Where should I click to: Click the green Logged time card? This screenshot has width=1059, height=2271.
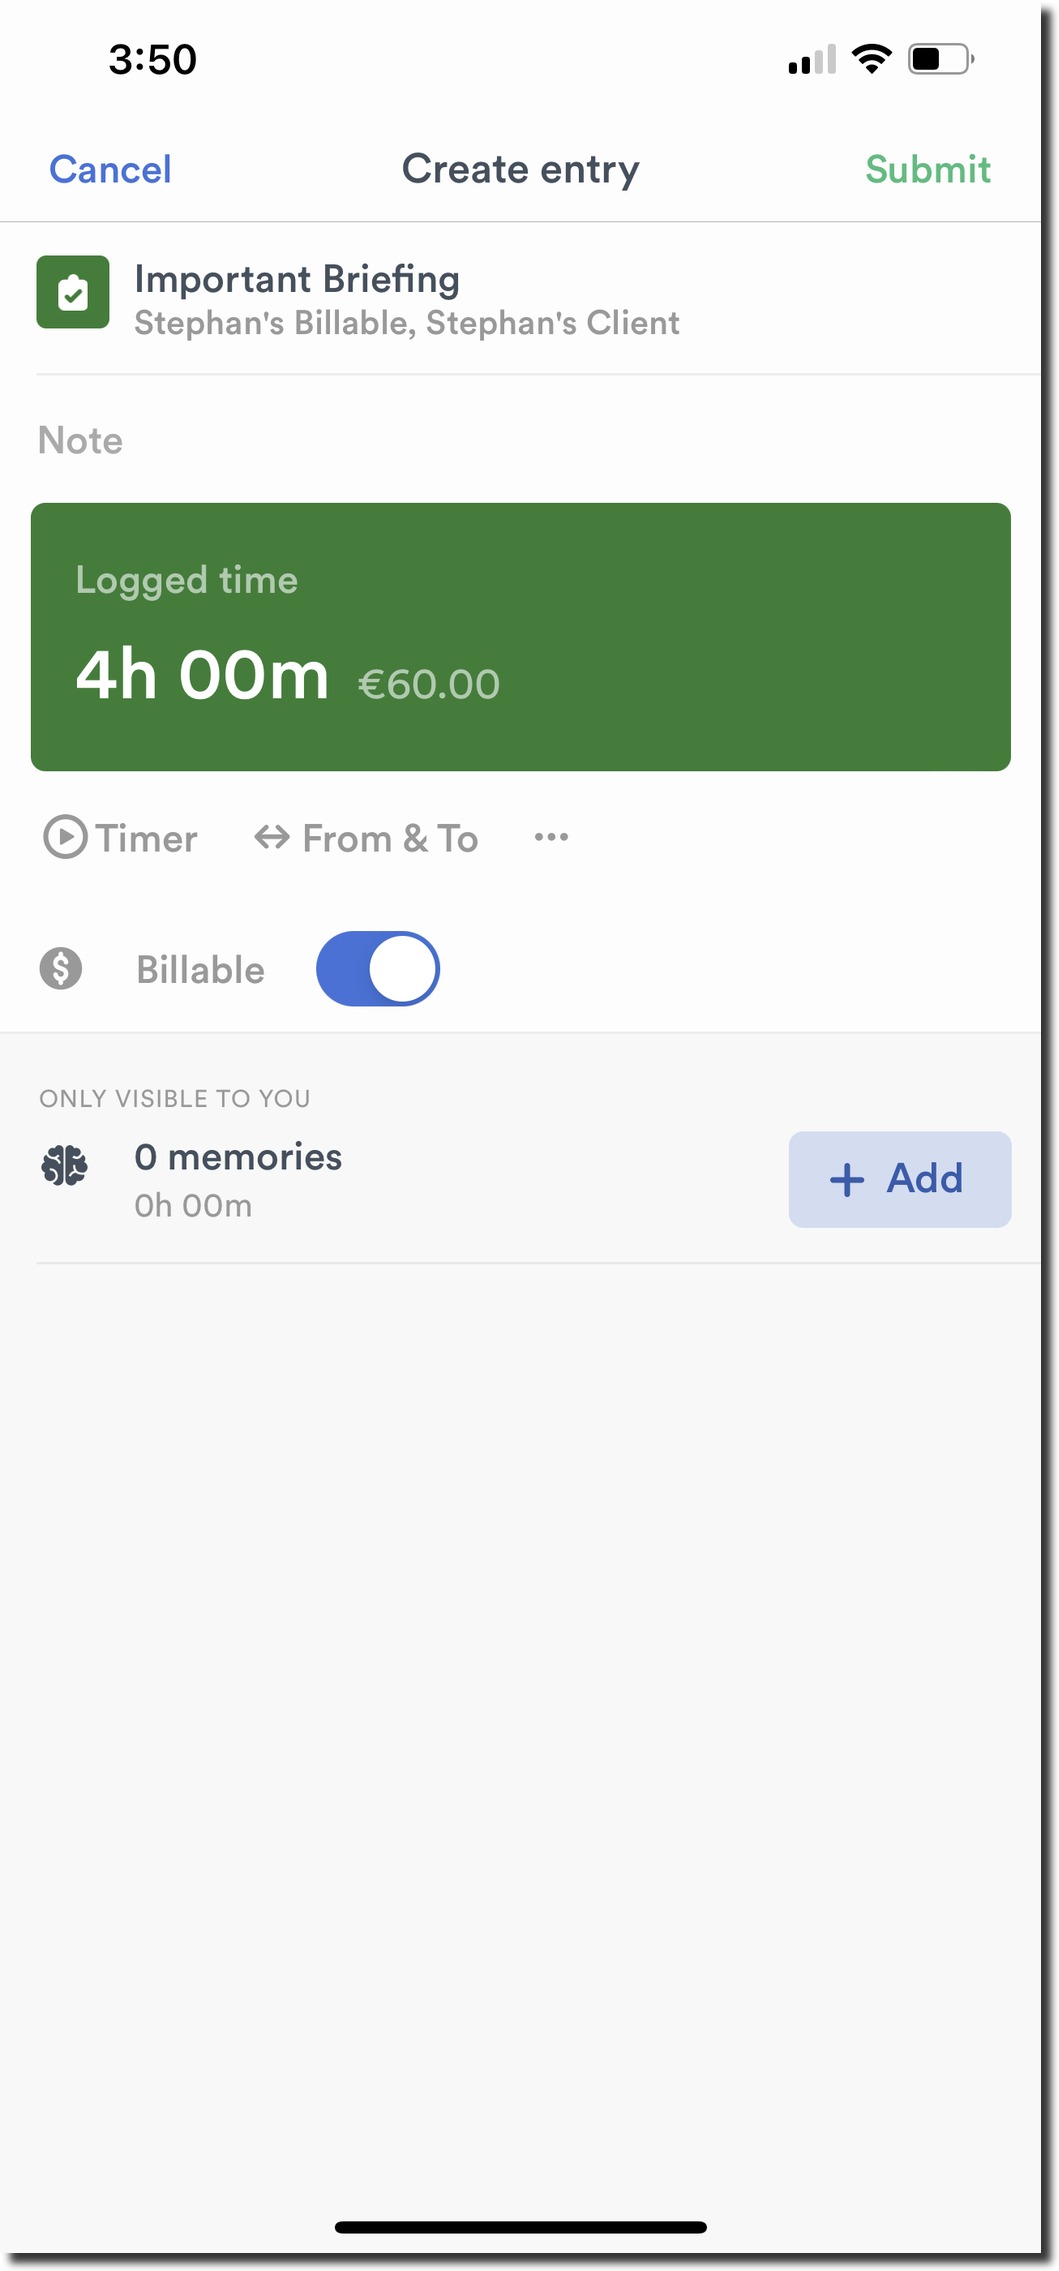pyautogui.click(x=521, y=637)
